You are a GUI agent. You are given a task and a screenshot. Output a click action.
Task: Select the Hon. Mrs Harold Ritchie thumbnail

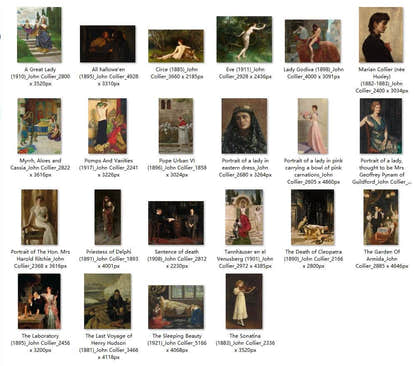(x=39, y=217)
